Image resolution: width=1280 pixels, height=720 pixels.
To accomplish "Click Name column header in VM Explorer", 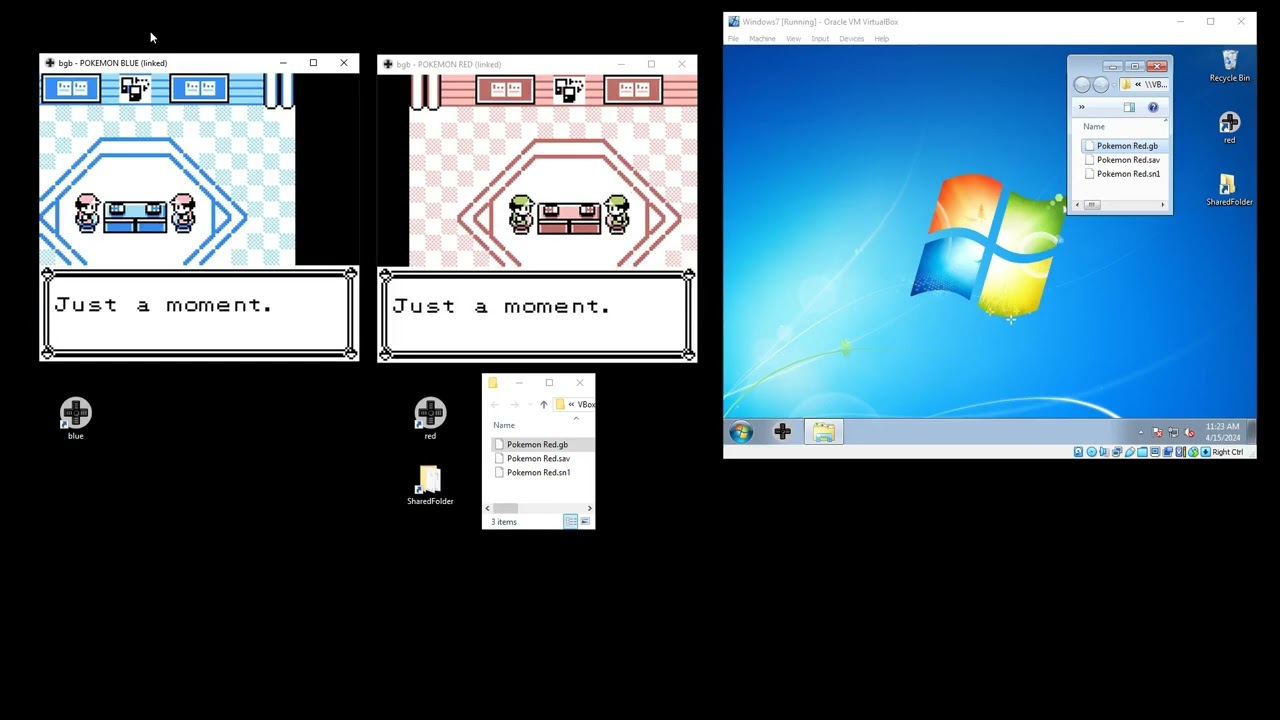I will coord(1094,127).
